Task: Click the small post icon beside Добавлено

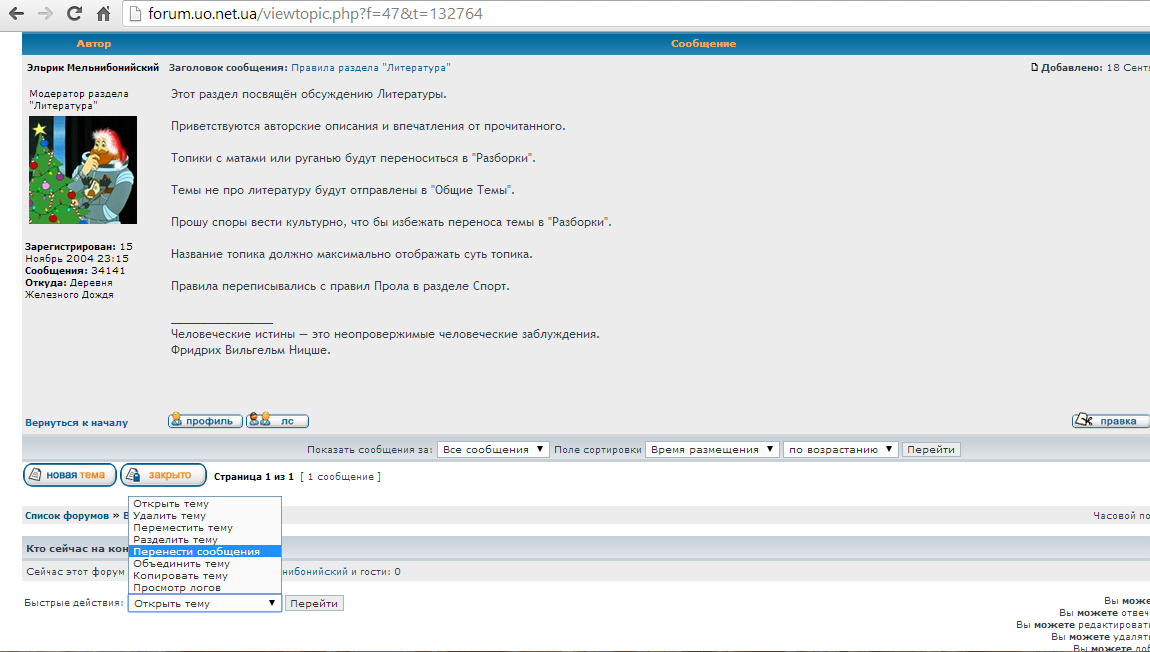Action: pyautogui.click(x=1035, y=67)
